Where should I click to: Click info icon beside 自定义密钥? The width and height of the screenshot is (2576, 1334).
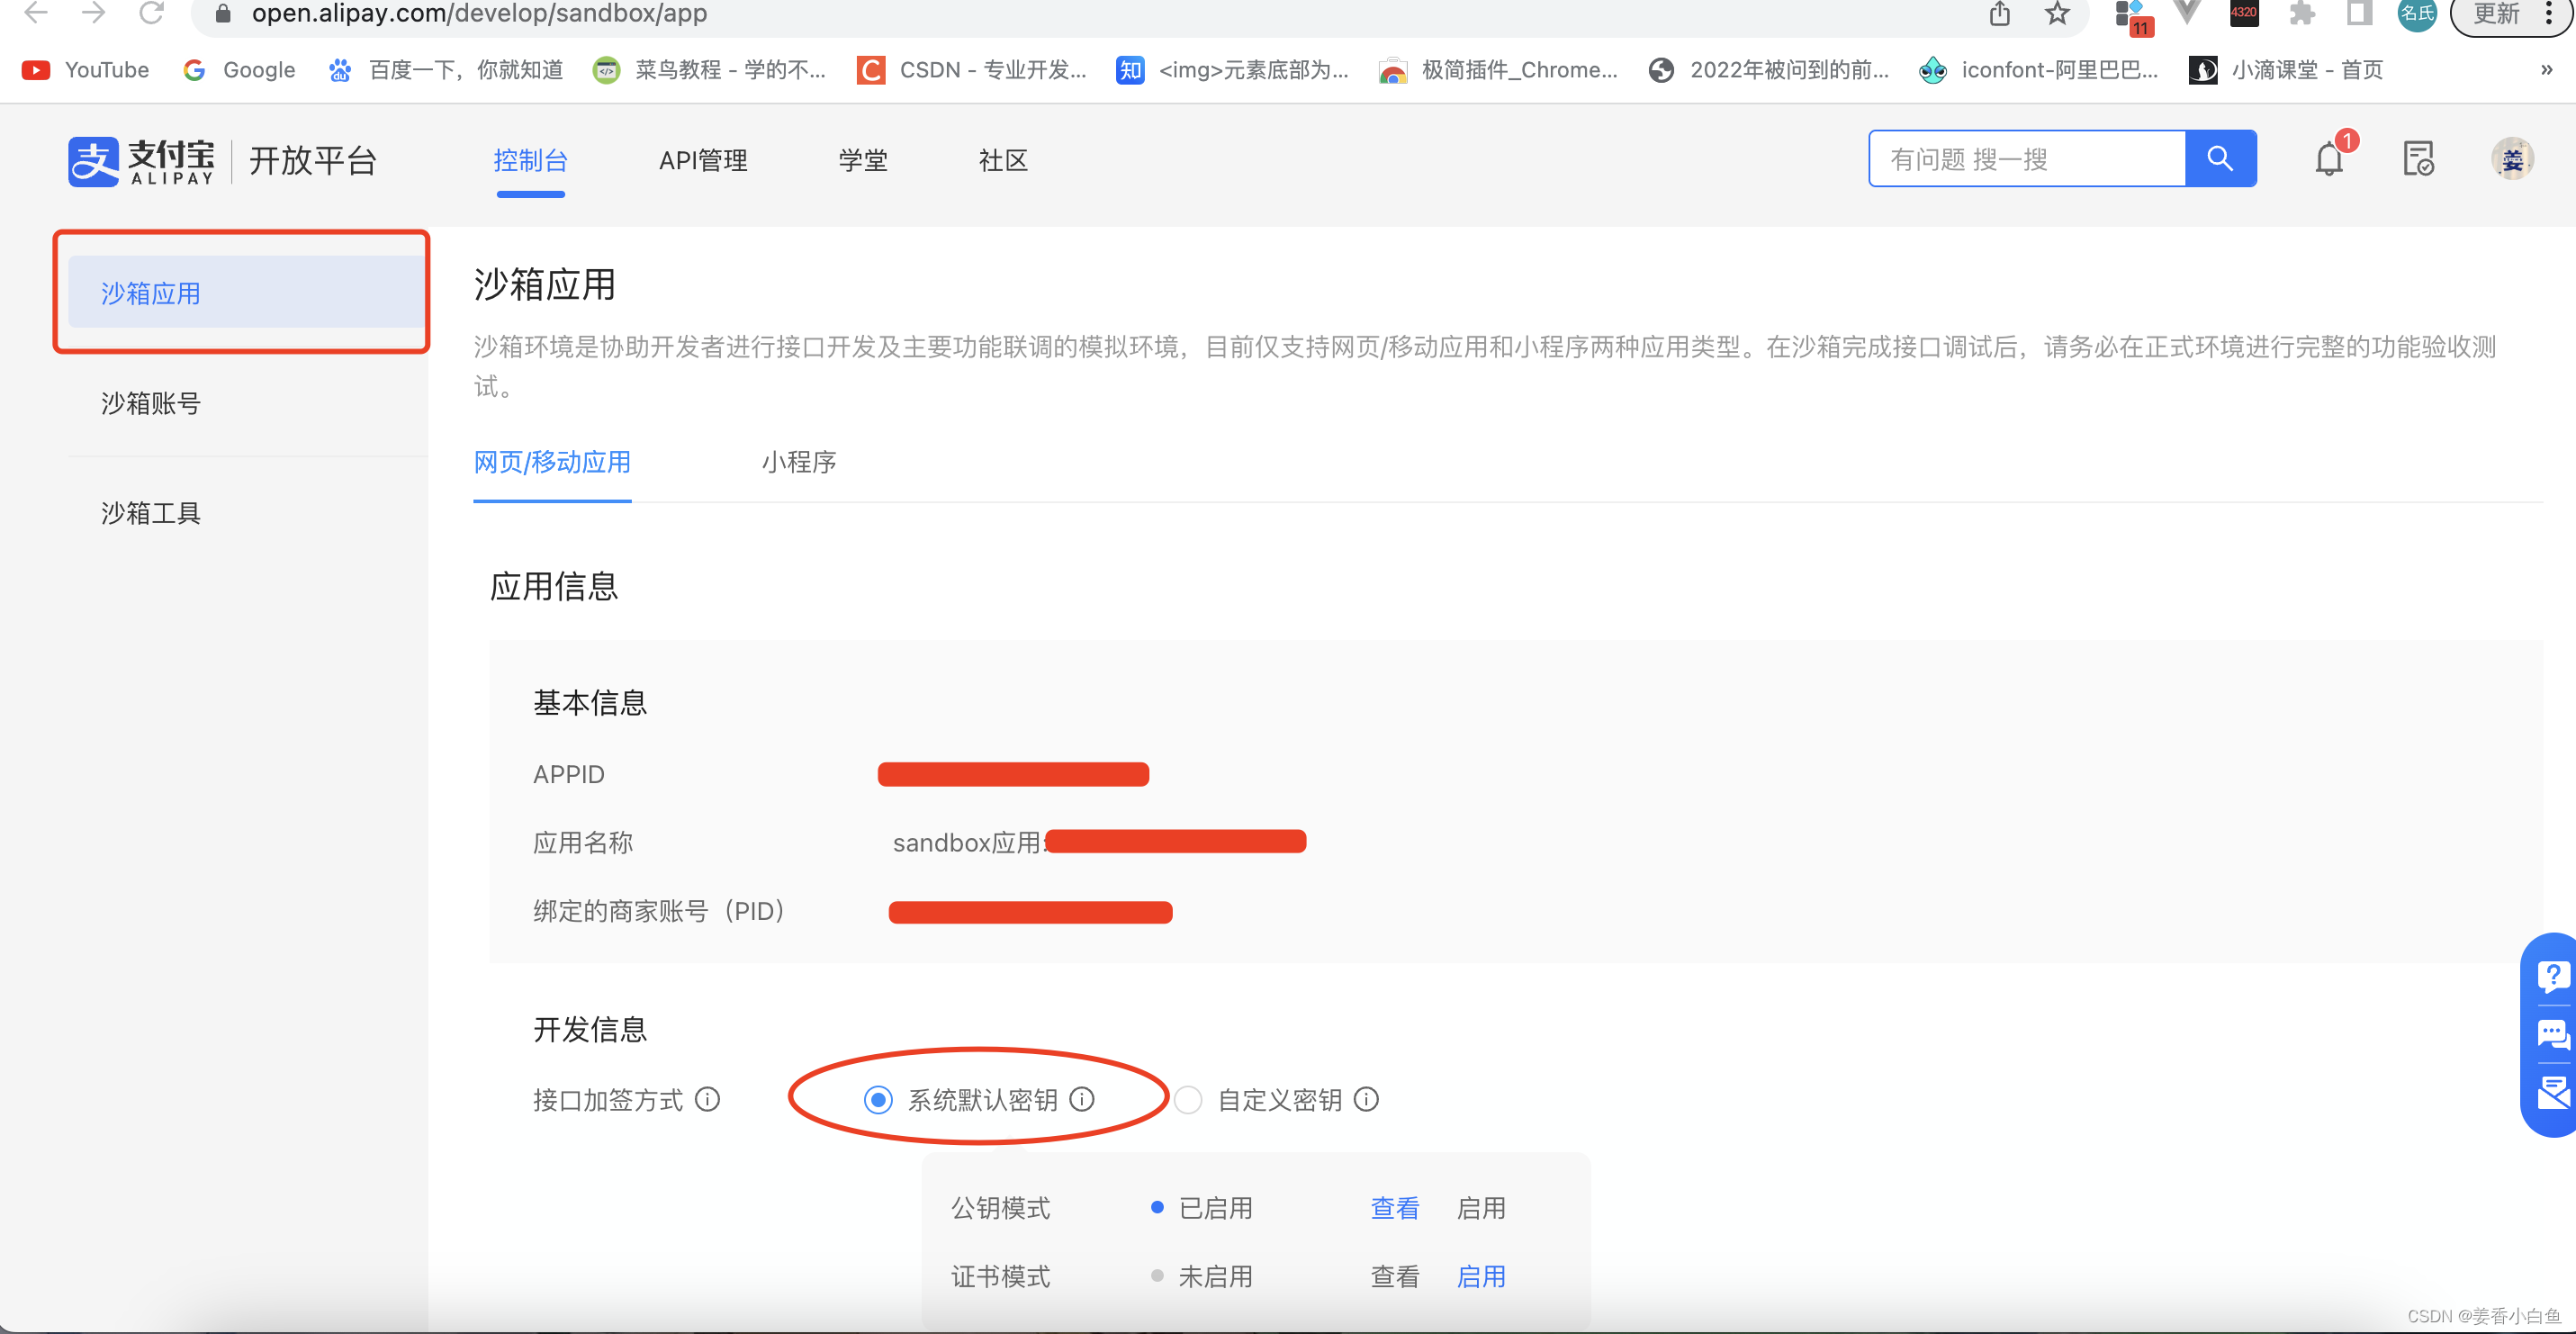point(1366,1099)
